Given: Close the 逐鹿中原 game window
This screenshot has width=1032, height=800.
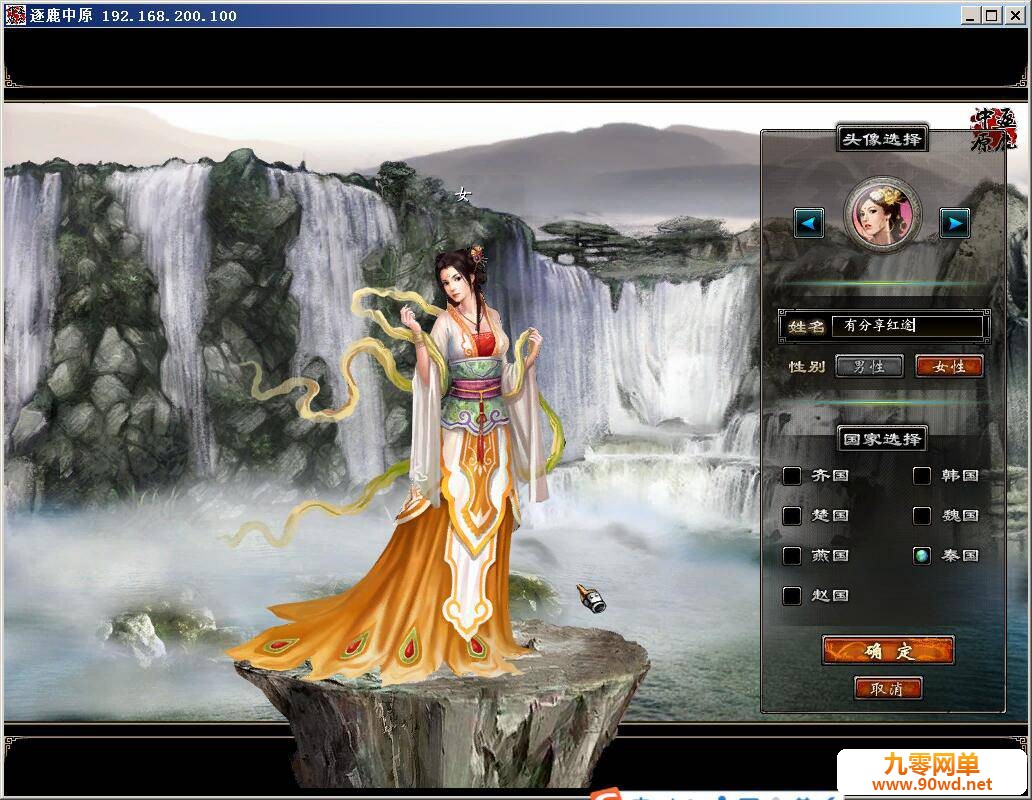Looking at the screenshot, I should click(x=1016, y=15).
